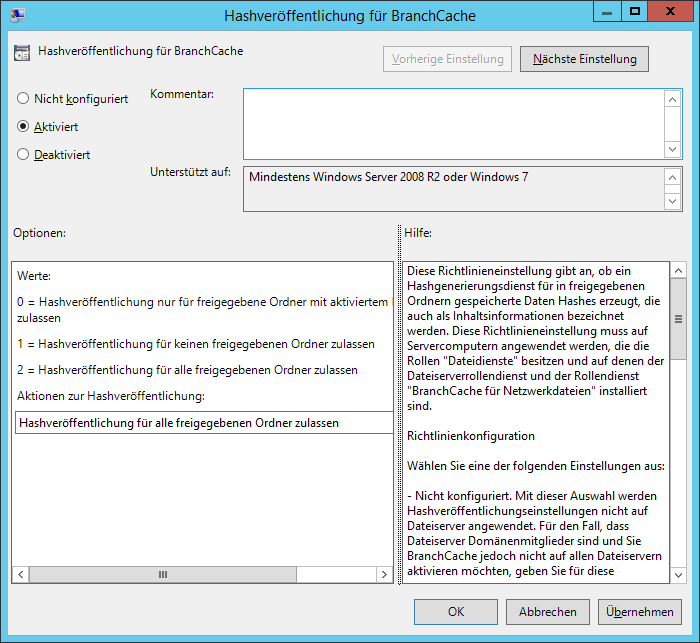
Task: Click the 'Mindestens Windows Server 2008 R2' text
Action: click(x=345, y=177)
